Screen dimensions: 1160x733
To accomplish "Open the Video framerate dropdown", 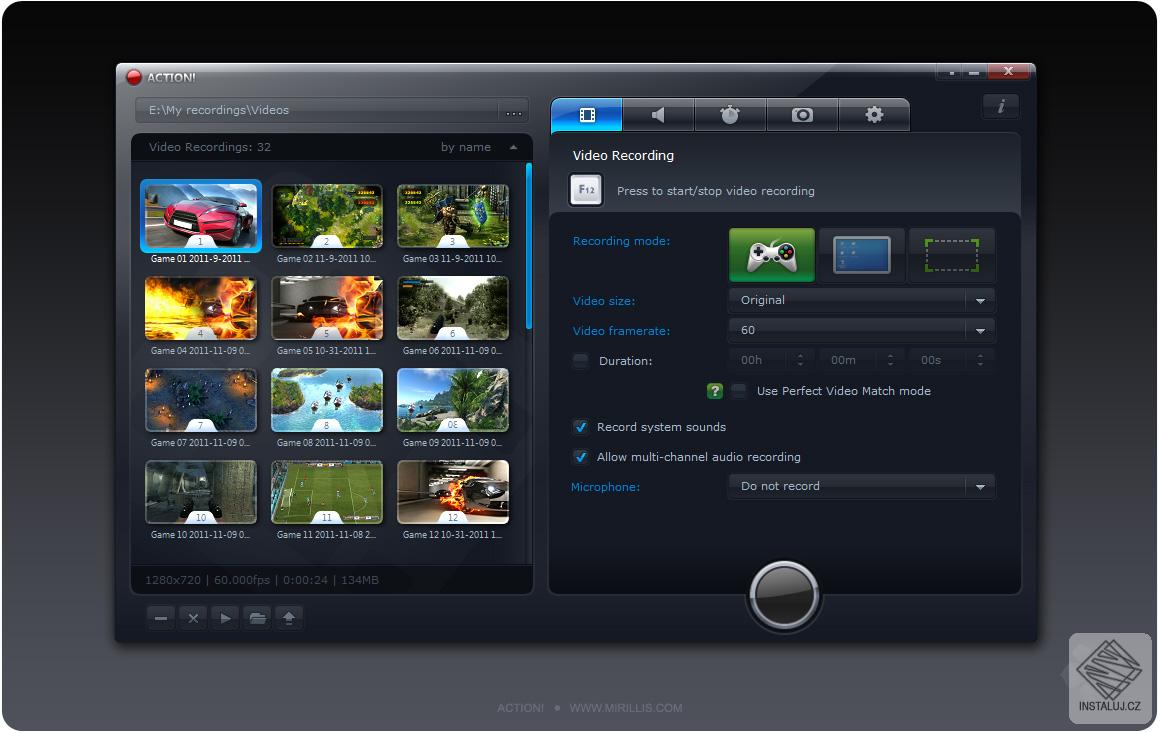I will pyautogui.click(x=861, y=331).
